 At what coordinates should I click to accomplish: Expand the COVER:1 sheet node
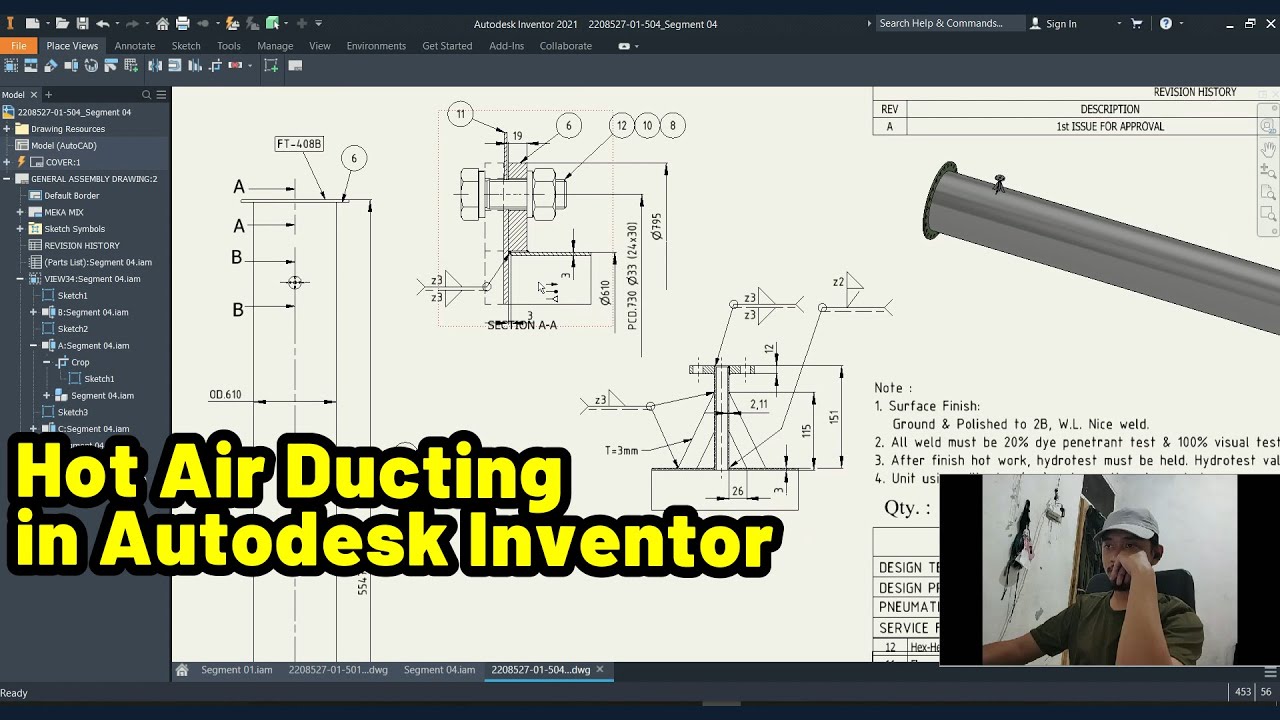[x=7, y=162]
